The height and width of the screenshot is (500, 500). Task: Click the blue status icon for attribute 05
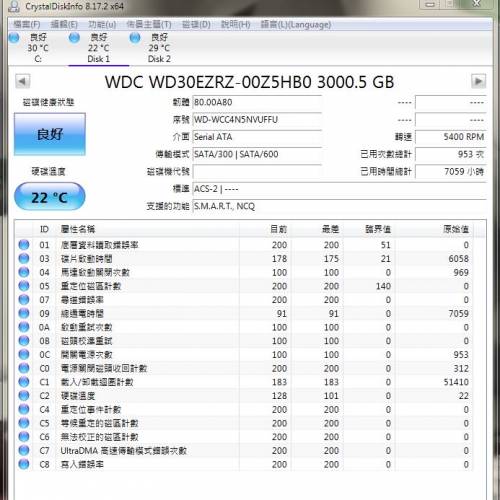click(x=24, y=286)
